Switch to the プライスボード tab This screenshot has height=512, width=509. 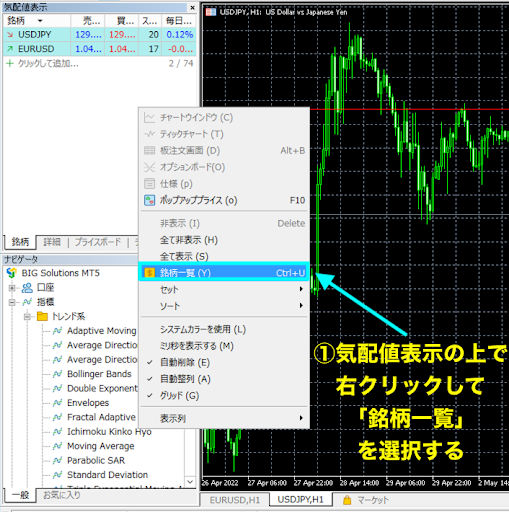pos(98,242)
